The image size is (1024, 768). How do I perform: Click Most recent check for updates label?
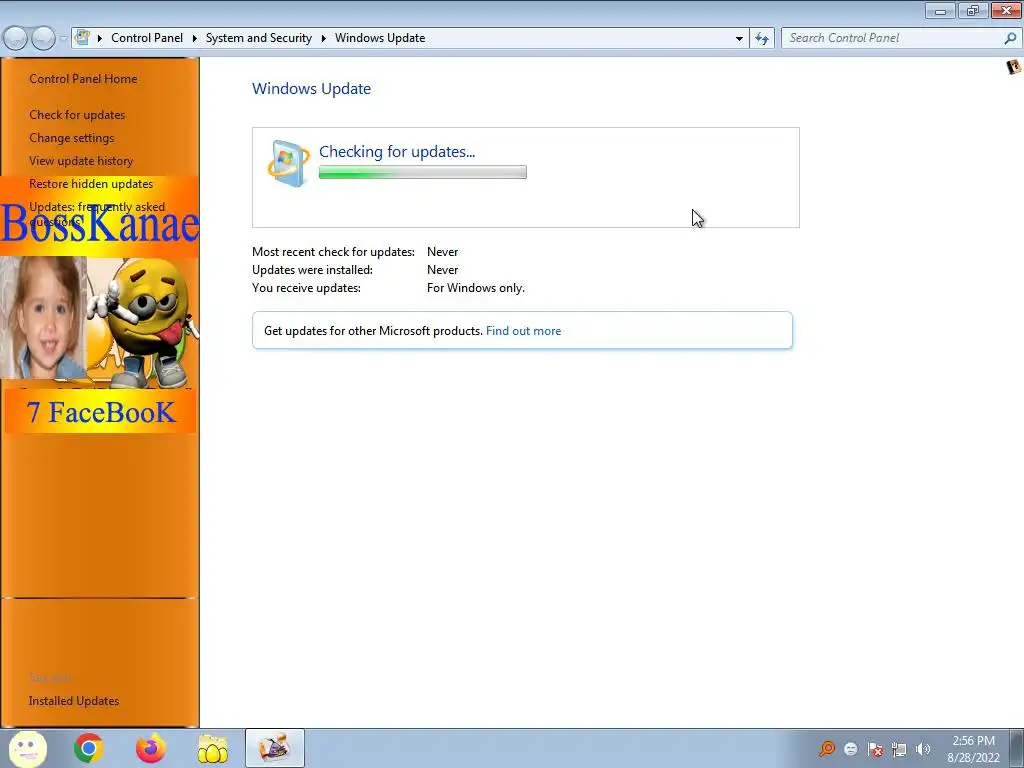point(333,252)
